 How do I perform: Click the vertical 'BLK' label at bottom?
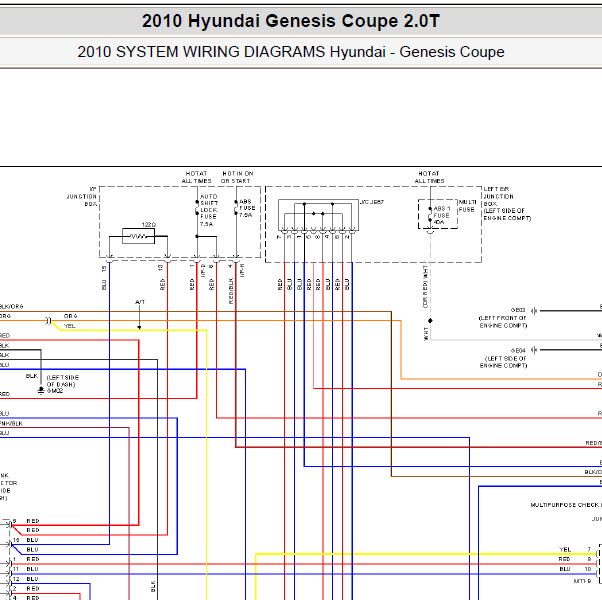tap(153, 586)
